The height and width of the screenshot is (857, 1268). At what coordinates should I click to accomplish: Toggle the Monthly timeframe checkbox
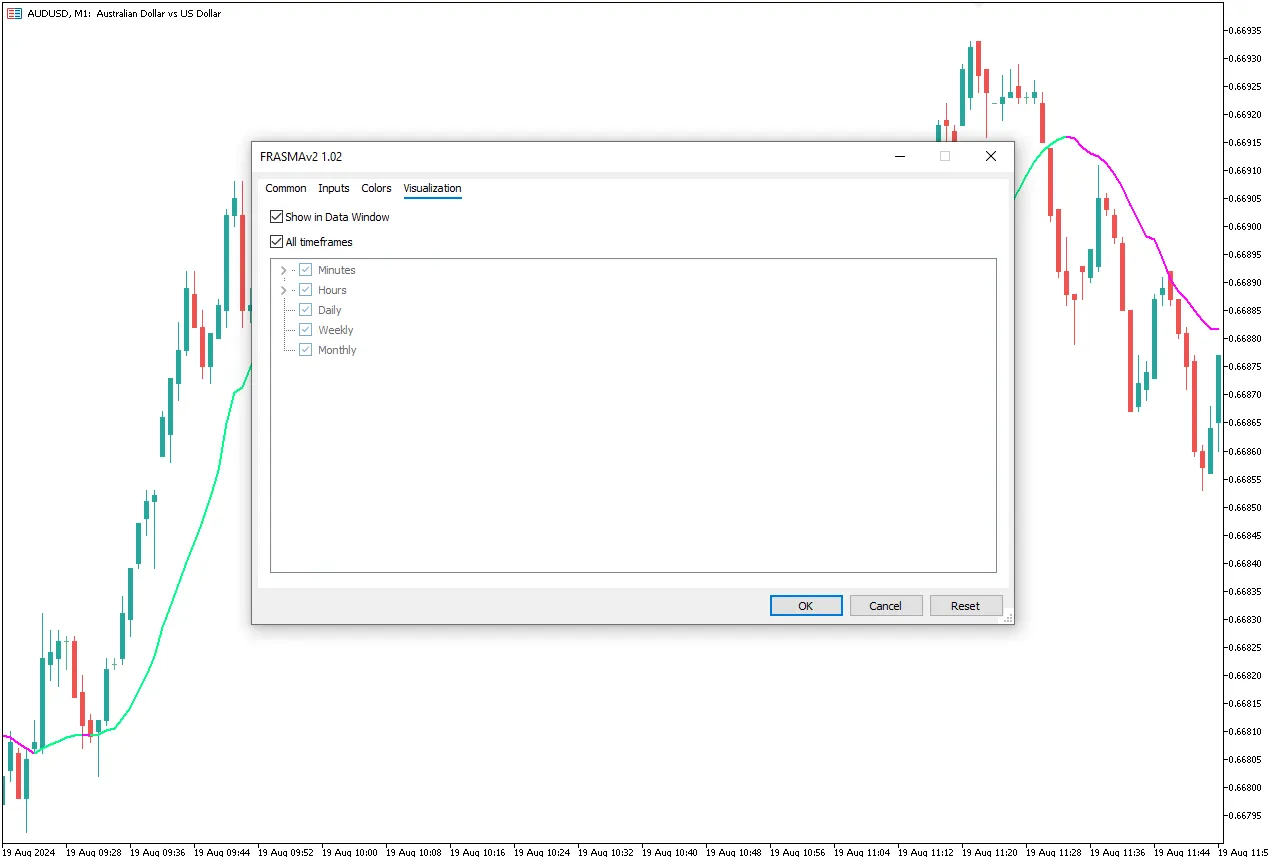pos(306,350)
